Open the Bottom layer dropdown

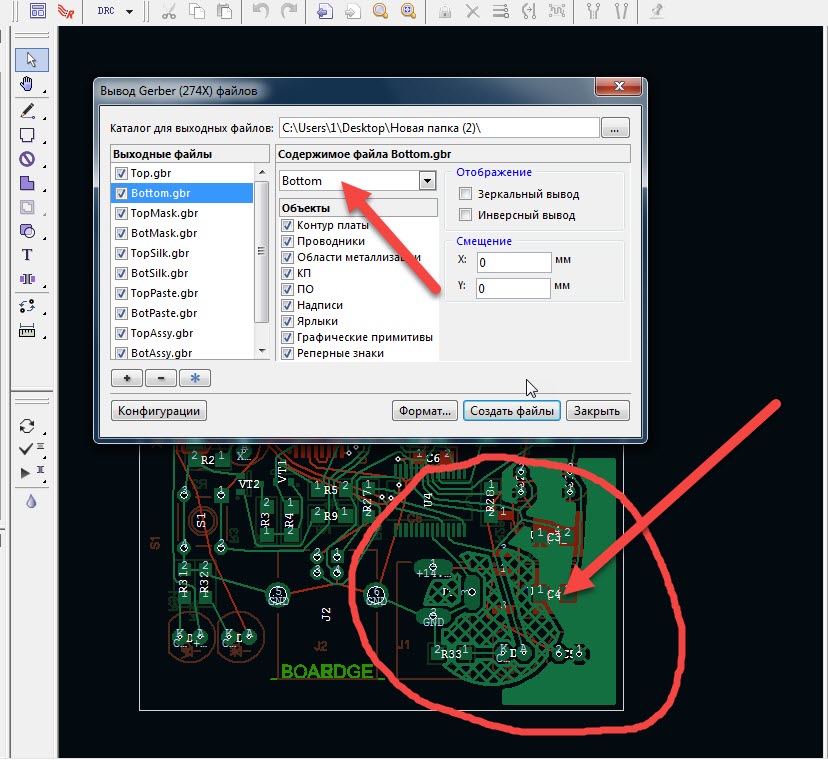[427, 181]
